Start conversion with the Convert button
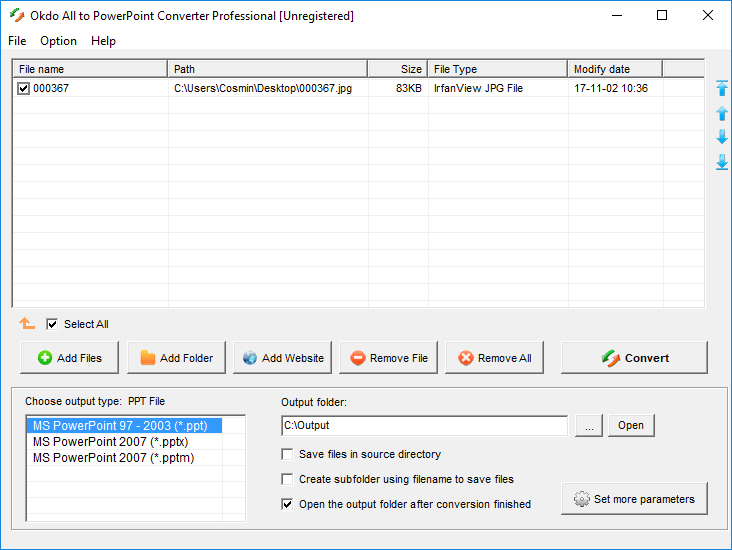 click(x=634, y=358)
